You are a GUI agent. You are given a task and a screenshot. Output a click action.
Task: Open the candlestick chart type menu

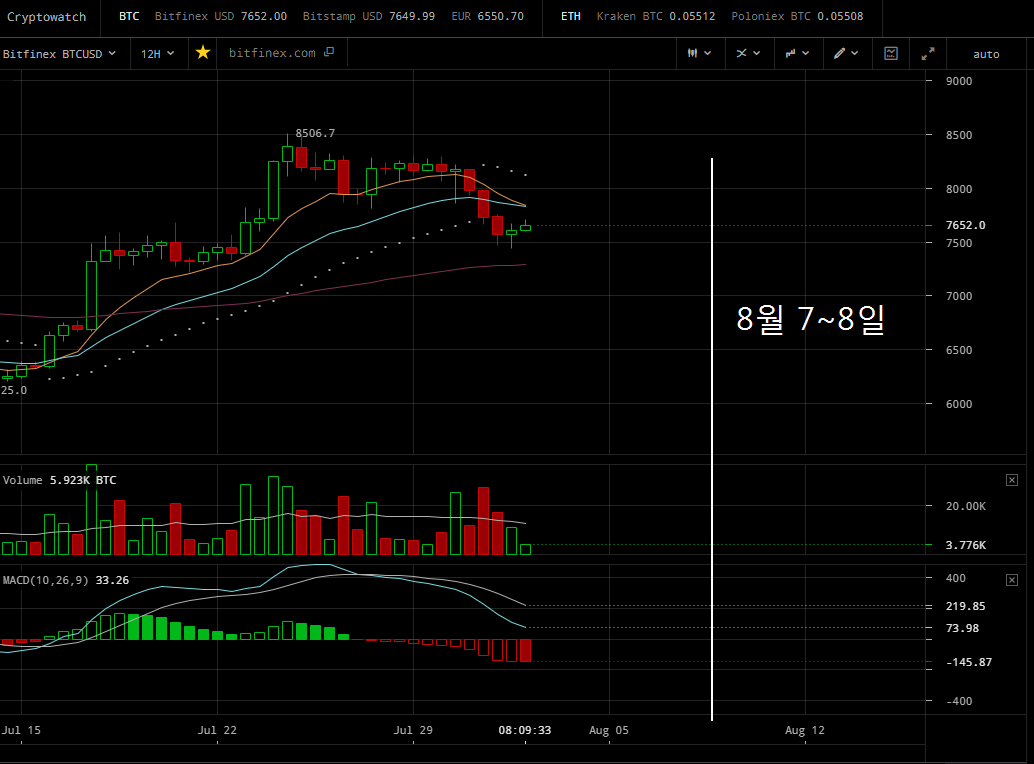[700, 53]
